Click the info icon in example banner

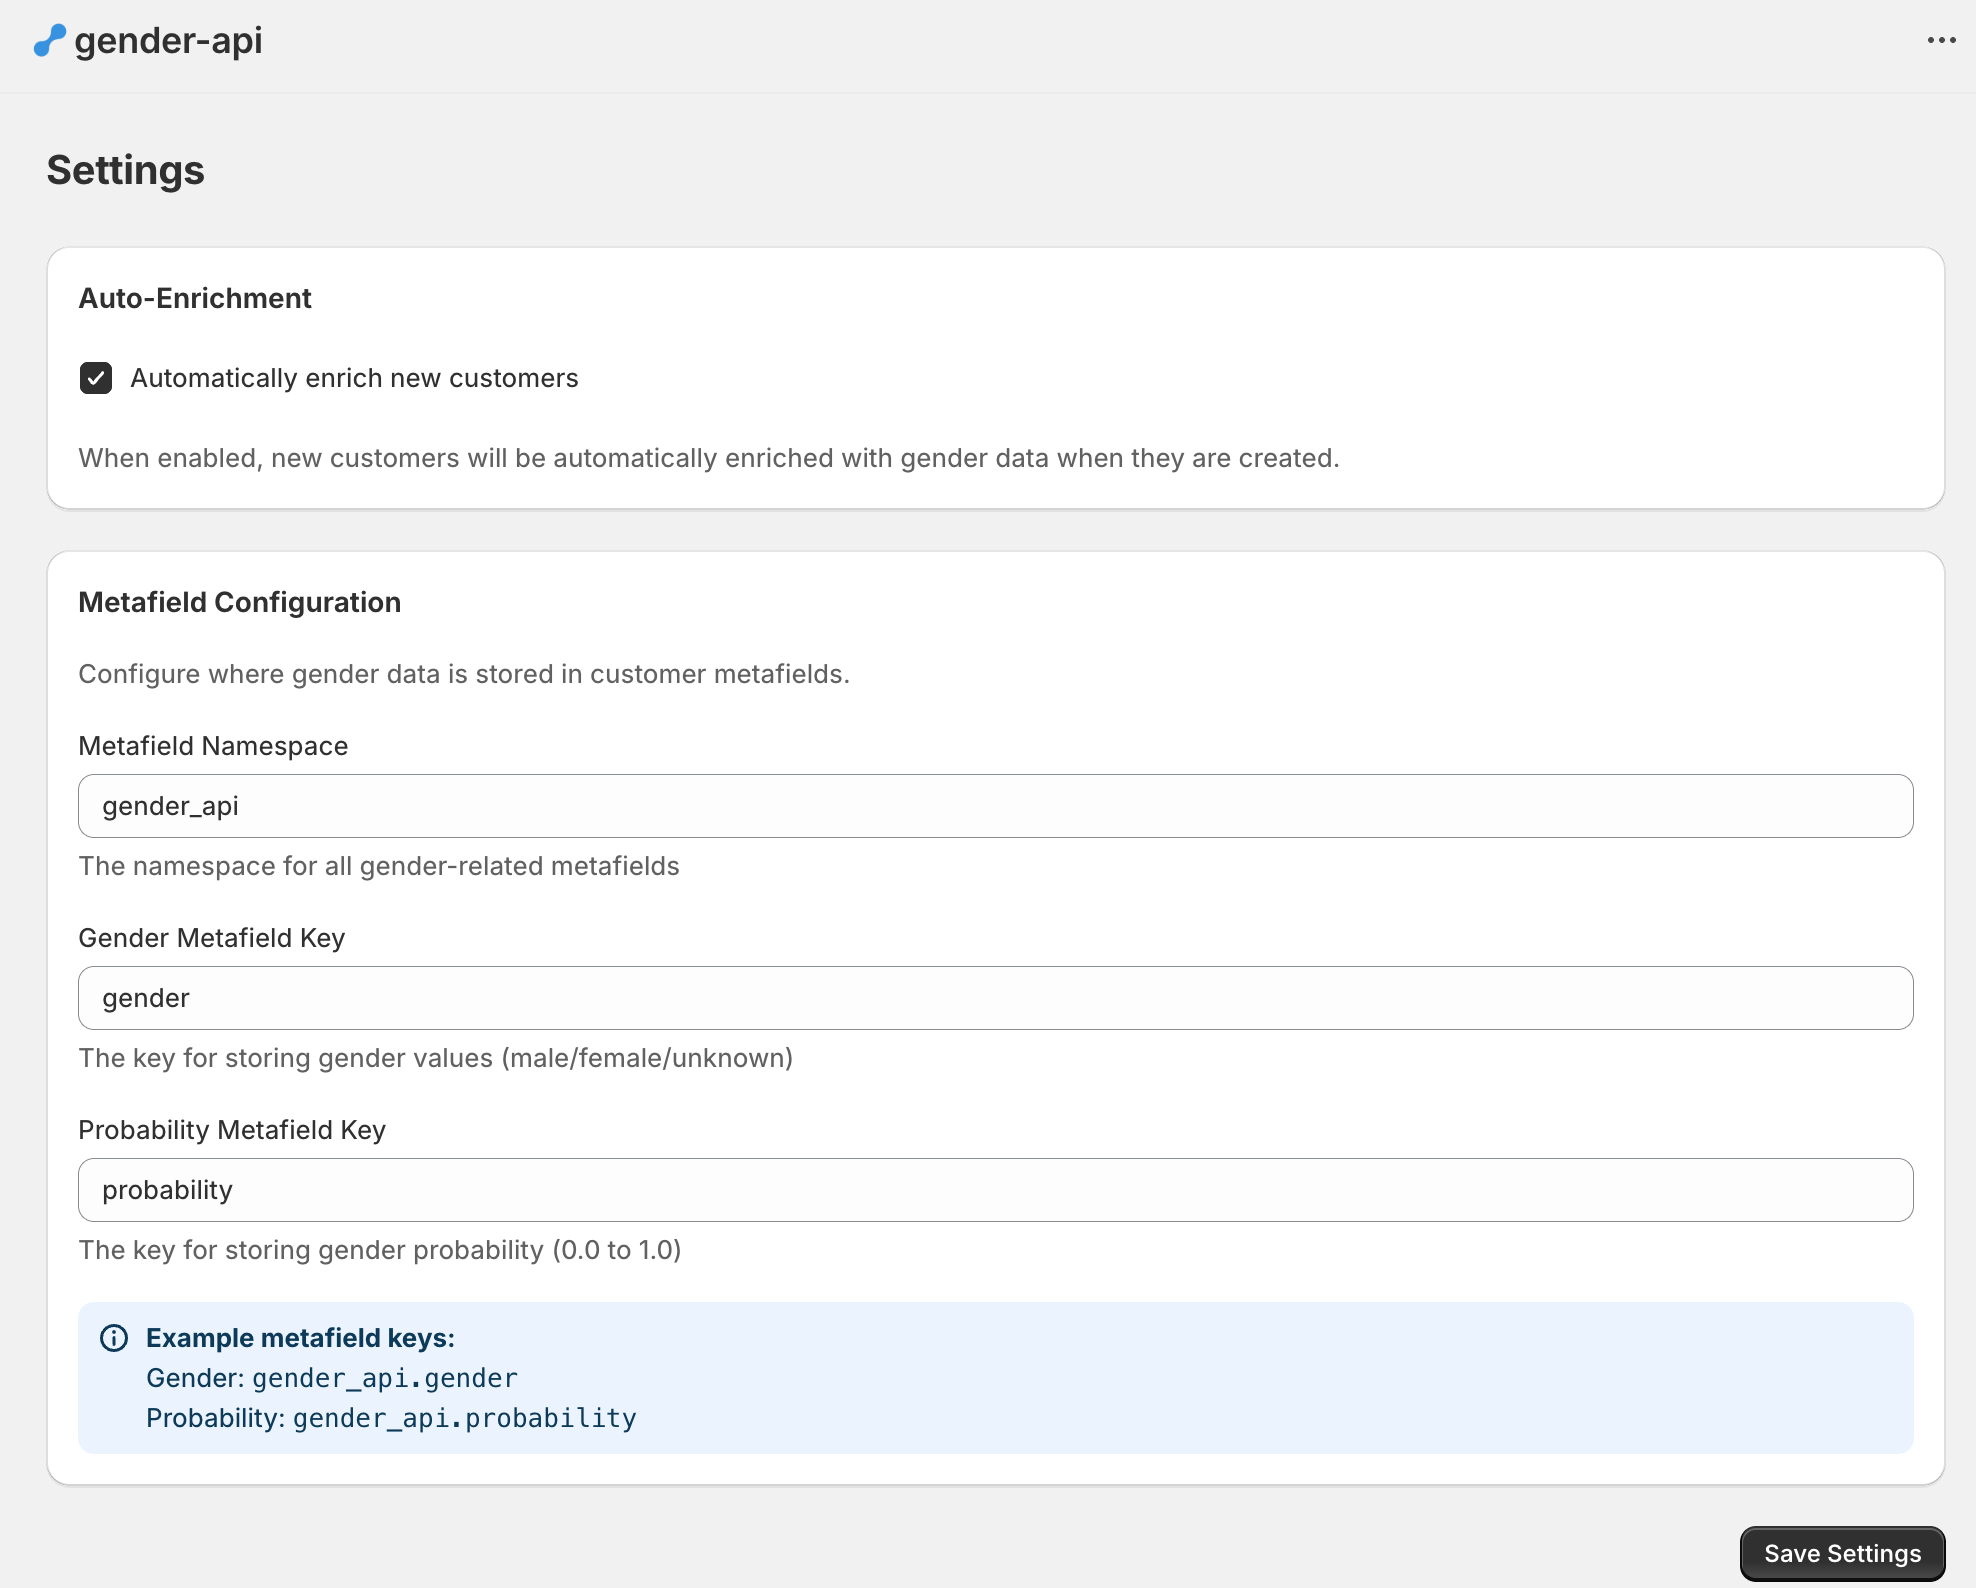[114, 1338]
